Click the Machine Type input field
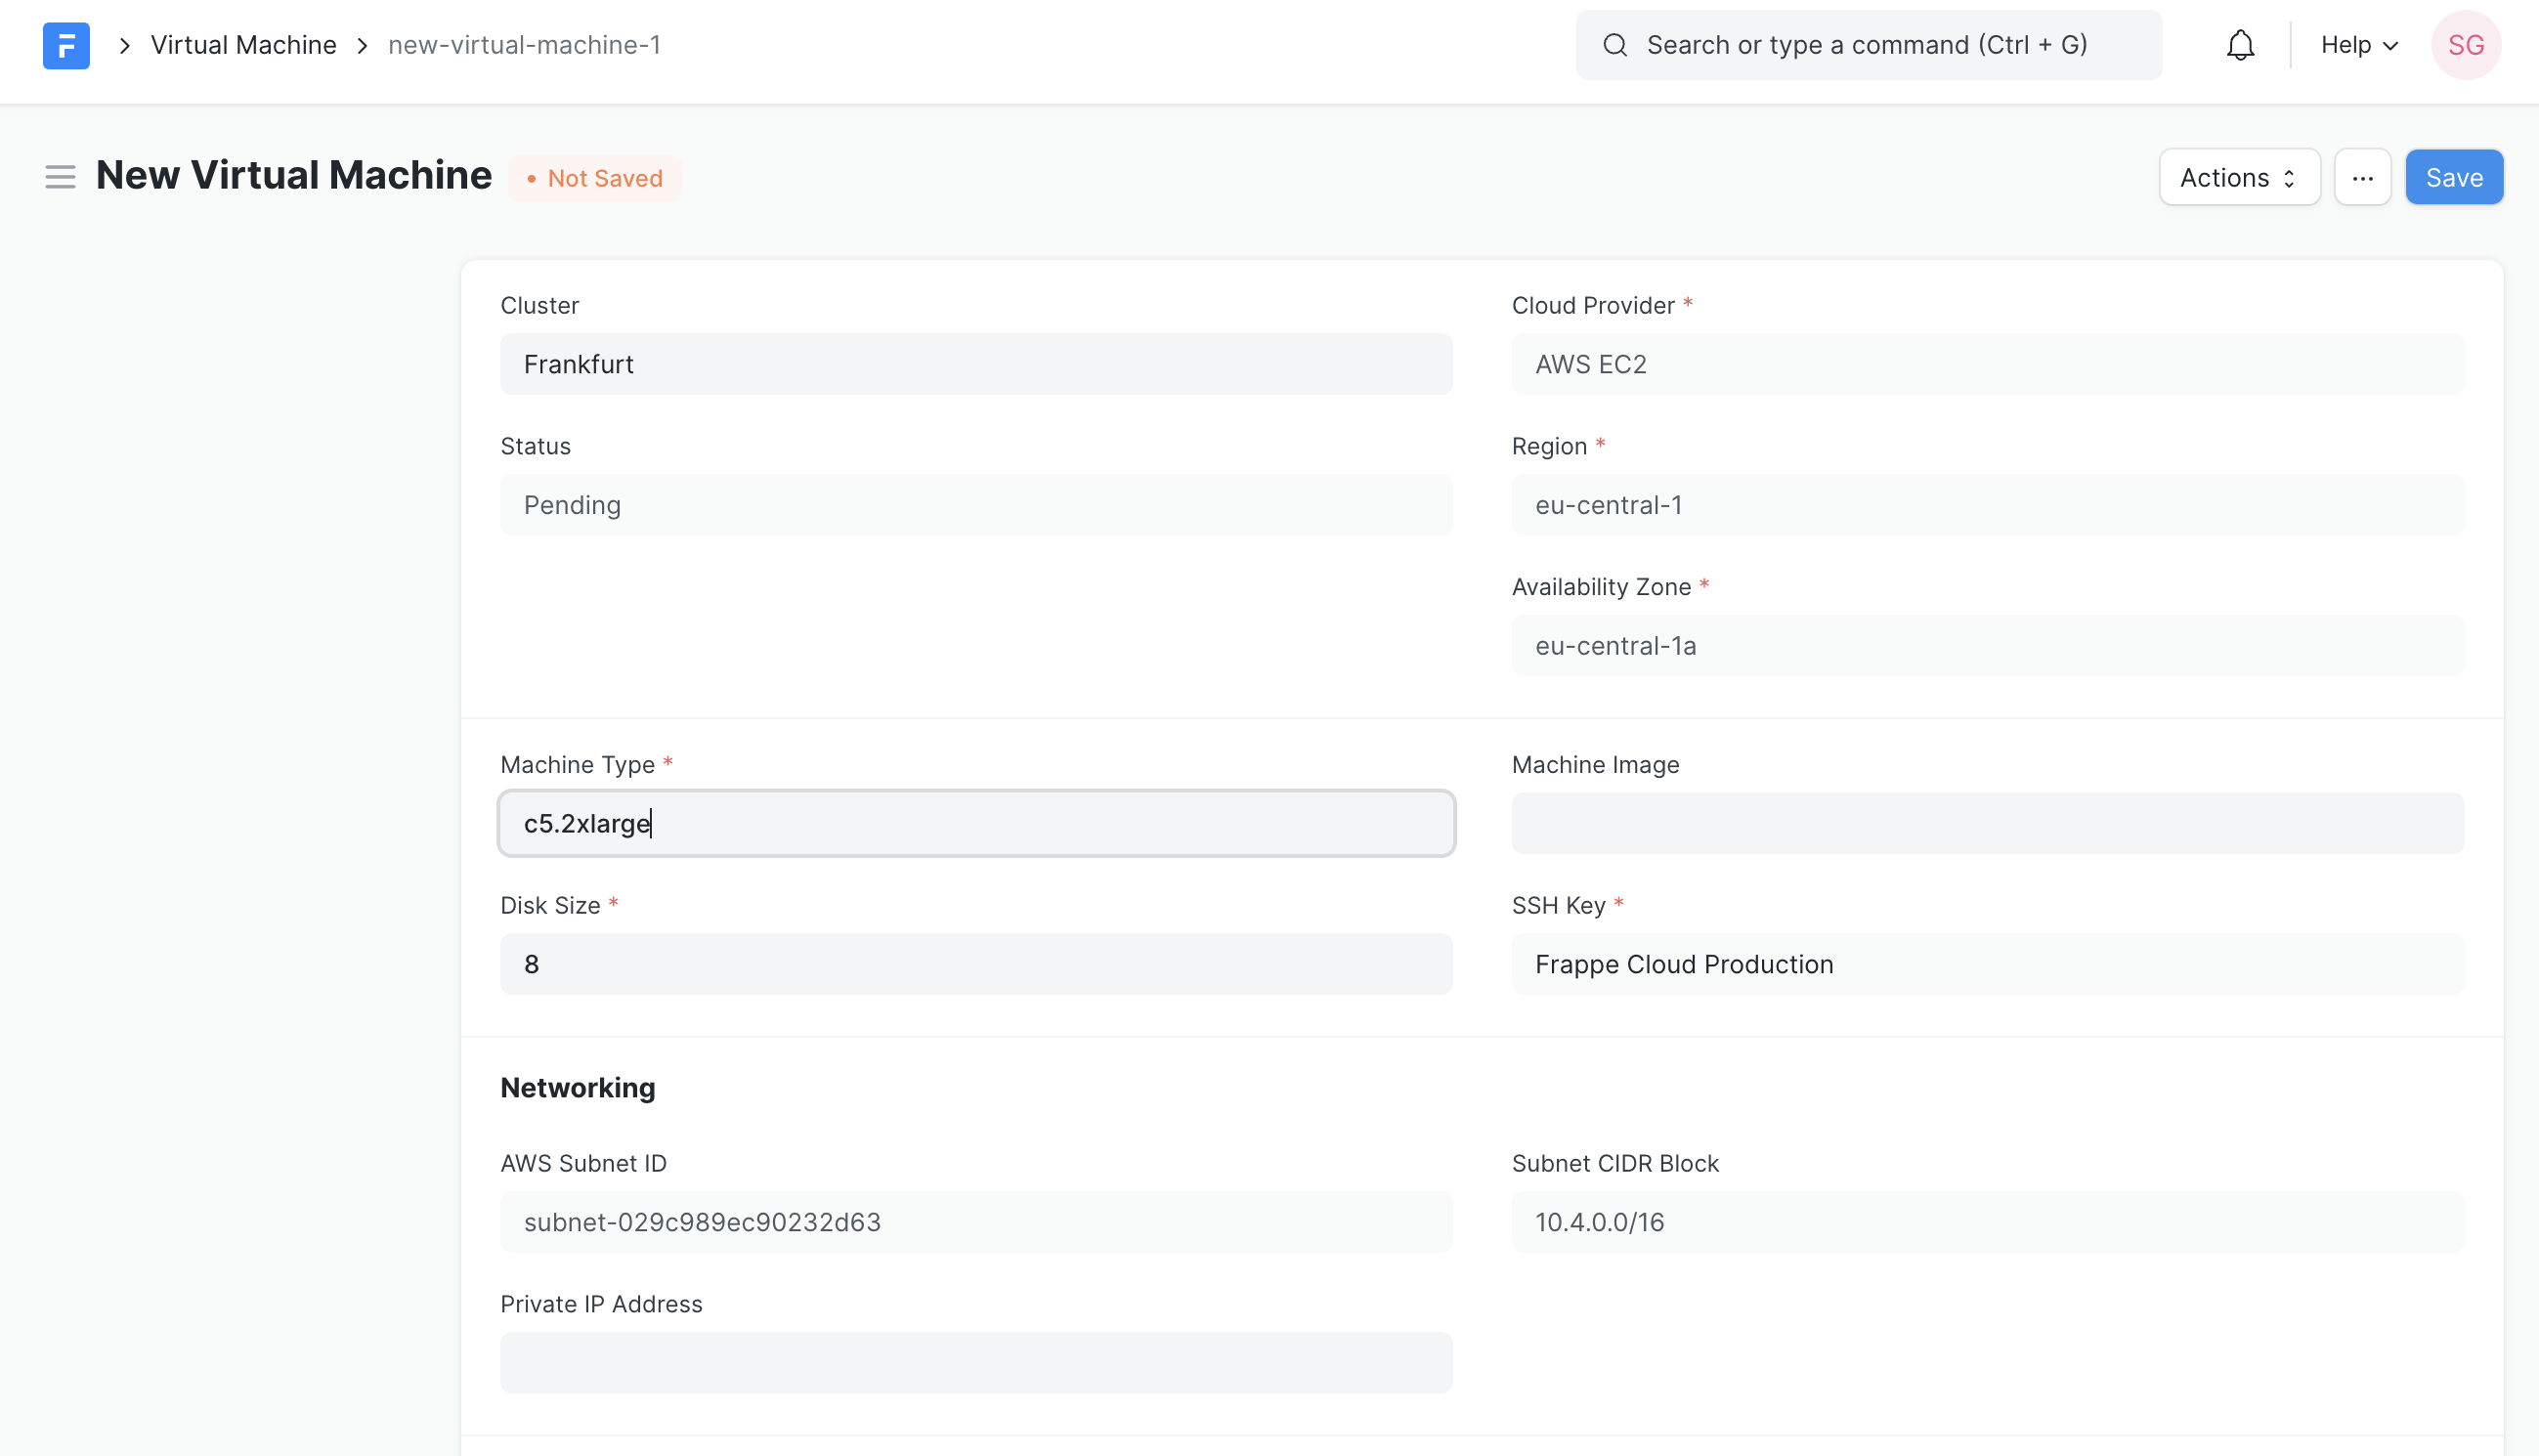Viewport: 2539px width, 1456px height. coord(975,823)
